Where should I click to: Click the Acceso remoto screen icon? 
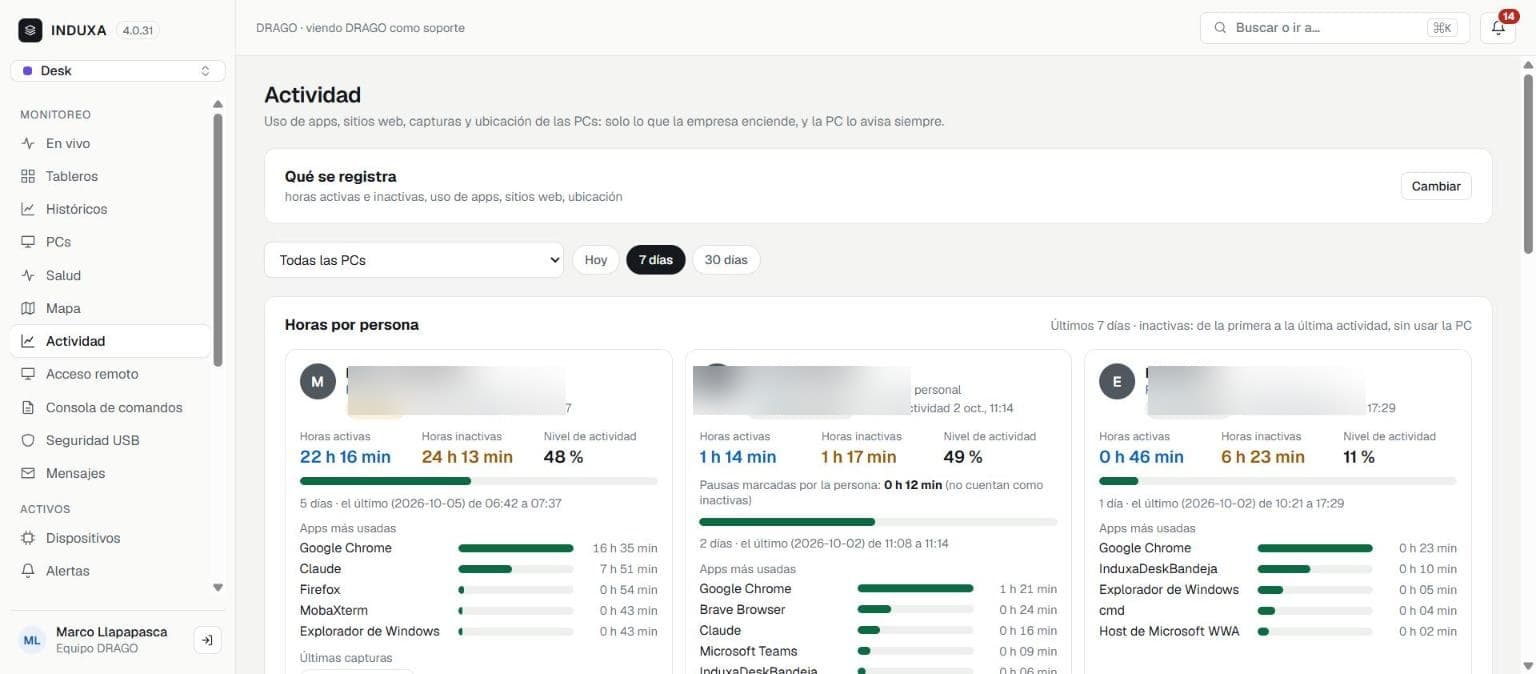28,374
